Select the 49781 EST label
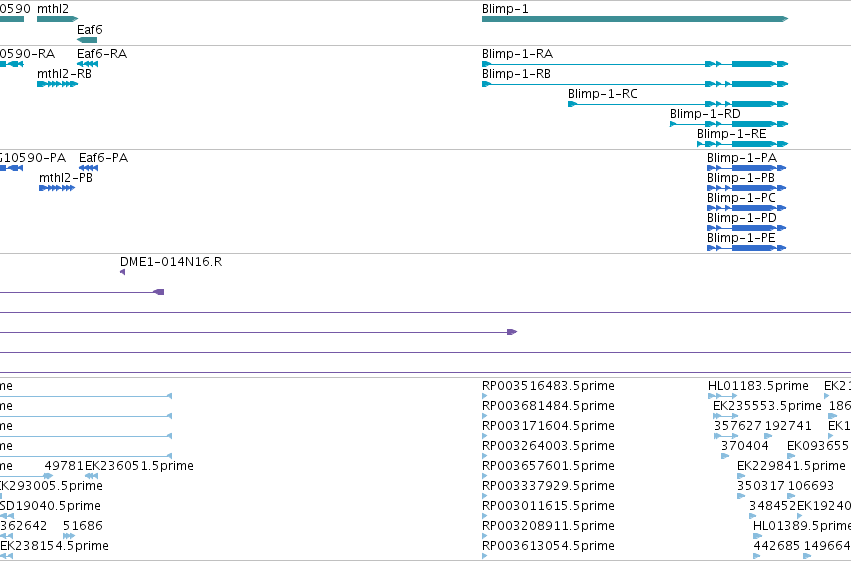 pos(64,466)
